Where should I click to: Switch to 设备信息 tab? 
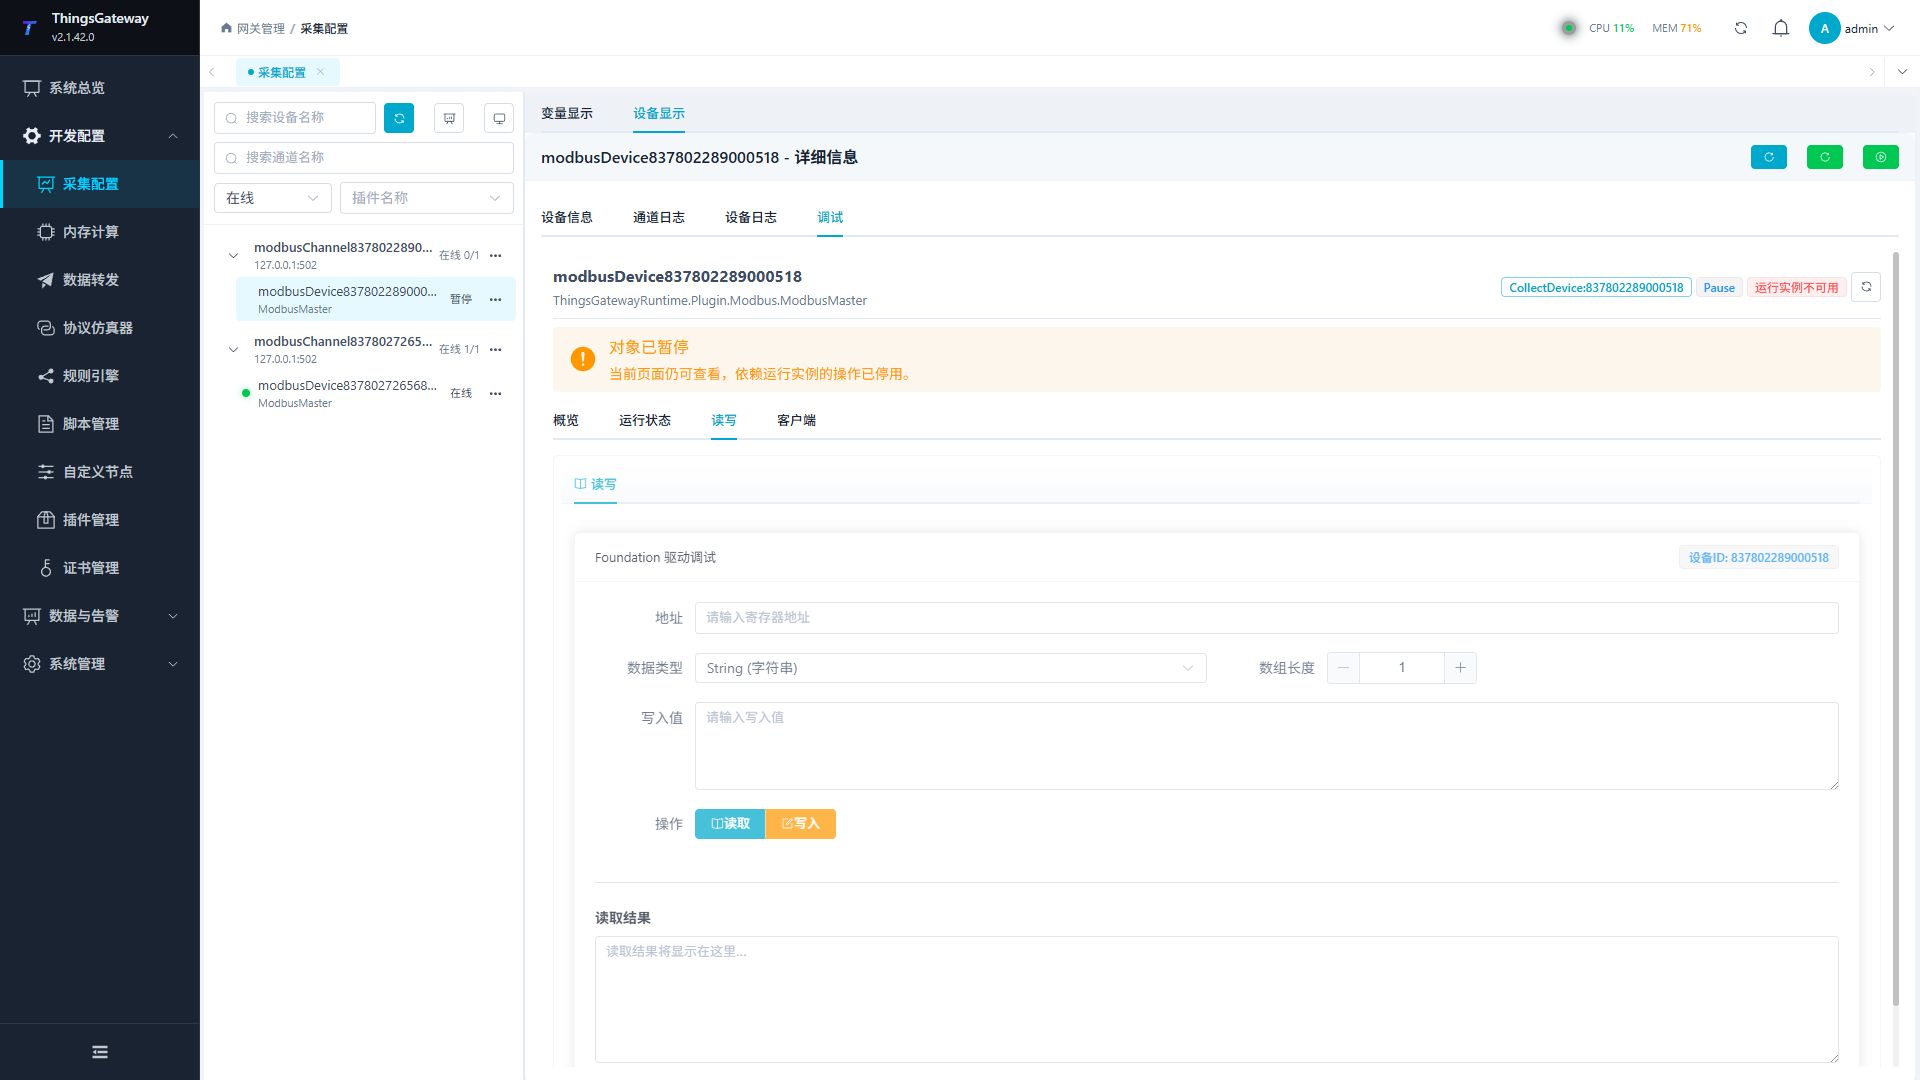[x=567, y=217]
